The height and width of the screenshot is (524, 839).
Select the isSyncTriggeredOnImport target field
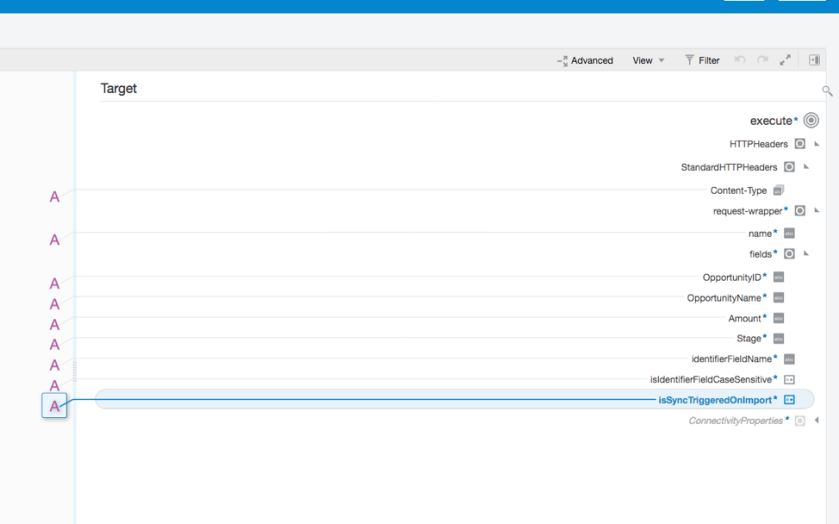[x=715, y=400]
